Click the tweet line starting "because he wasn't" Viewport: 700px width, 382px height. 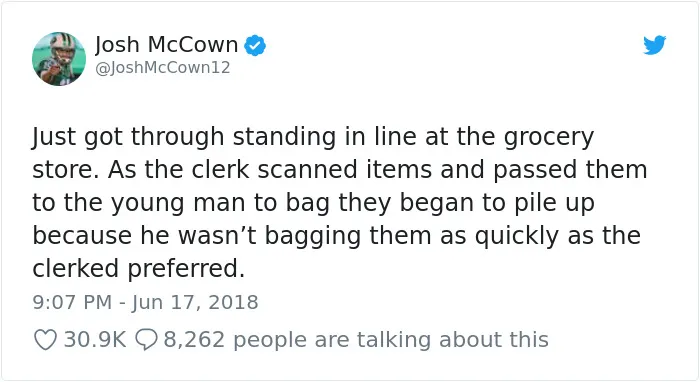coord(337,236)
